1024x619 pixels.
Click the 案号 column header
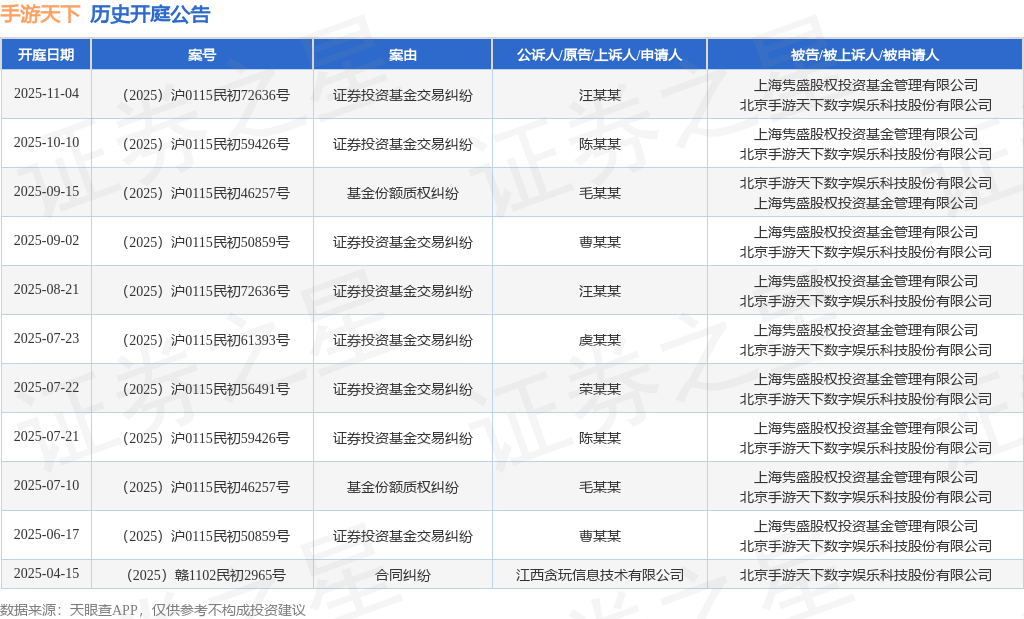pos(202,55)
